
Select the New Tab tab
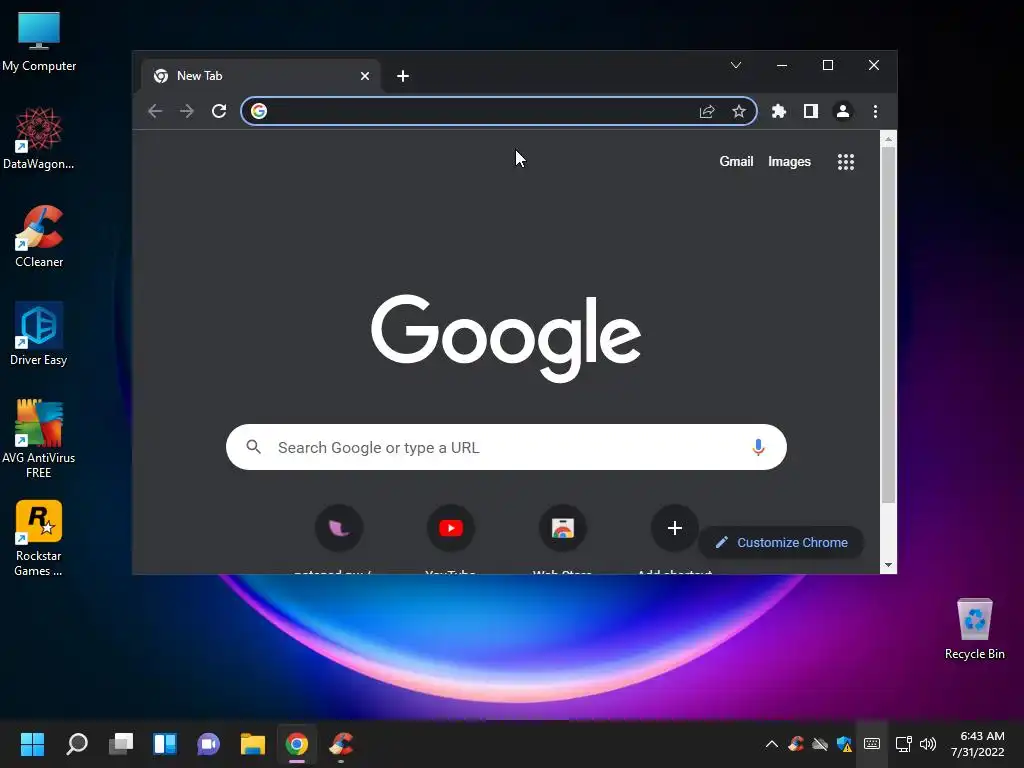[x=261, y=76]
